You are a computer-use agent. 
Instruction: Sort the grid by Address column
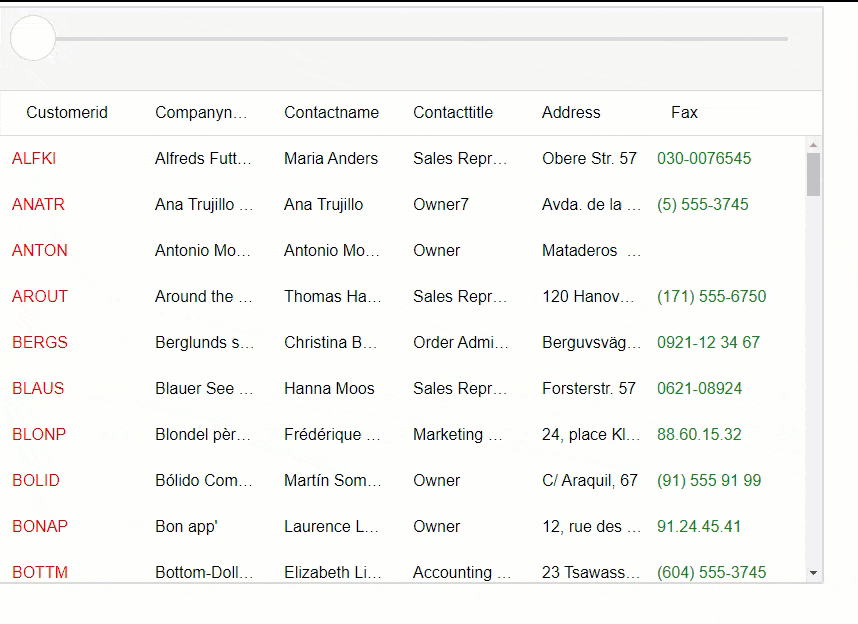coord(570,112)
